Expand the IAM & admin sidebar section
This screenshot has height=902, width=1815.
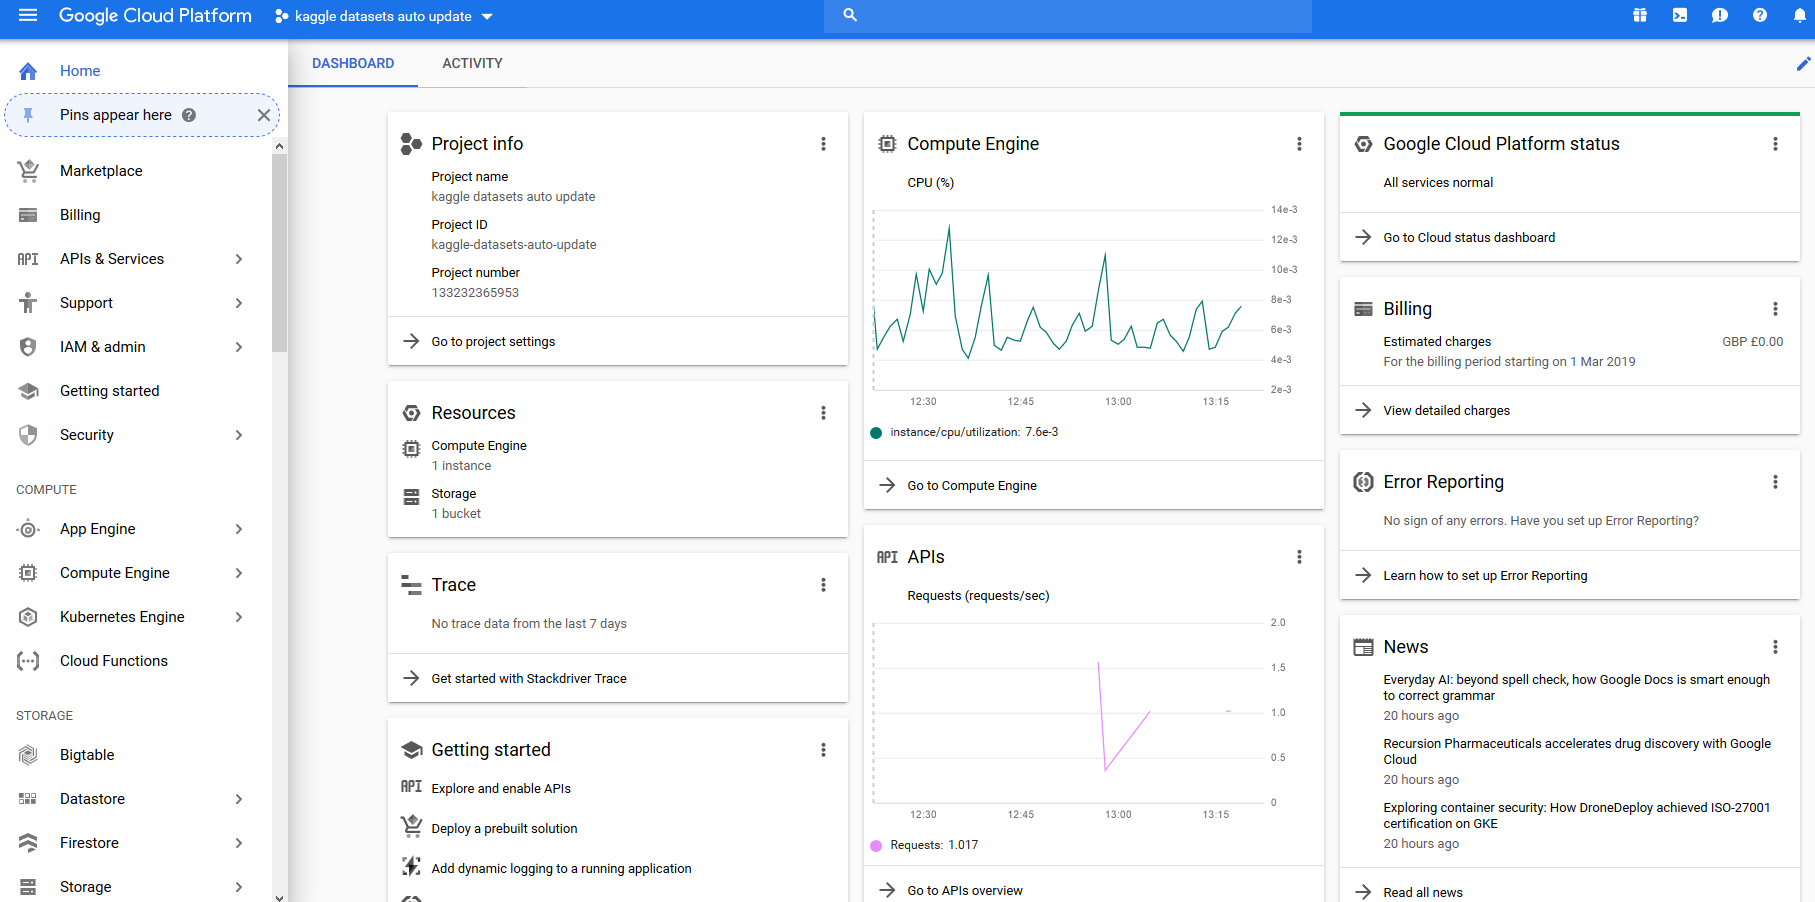click(238, 347)
